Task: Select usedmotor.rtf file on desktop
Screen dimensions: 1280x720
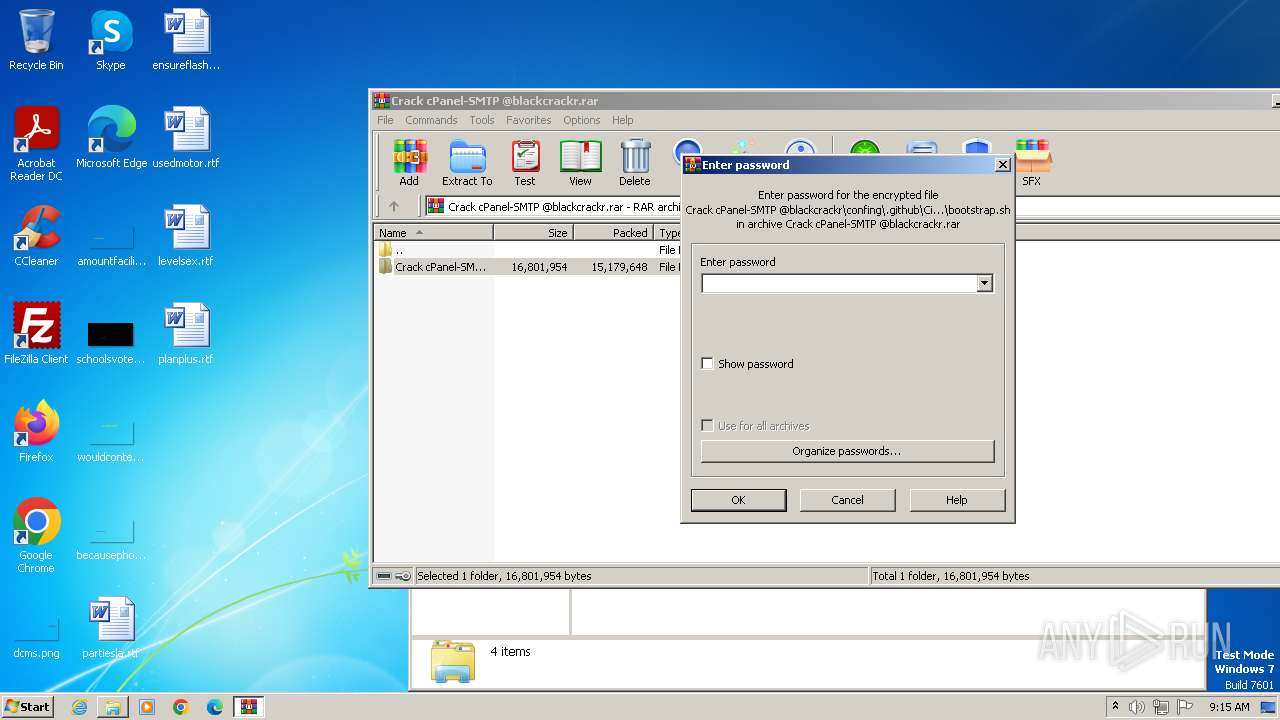Action: coord(186,138)
